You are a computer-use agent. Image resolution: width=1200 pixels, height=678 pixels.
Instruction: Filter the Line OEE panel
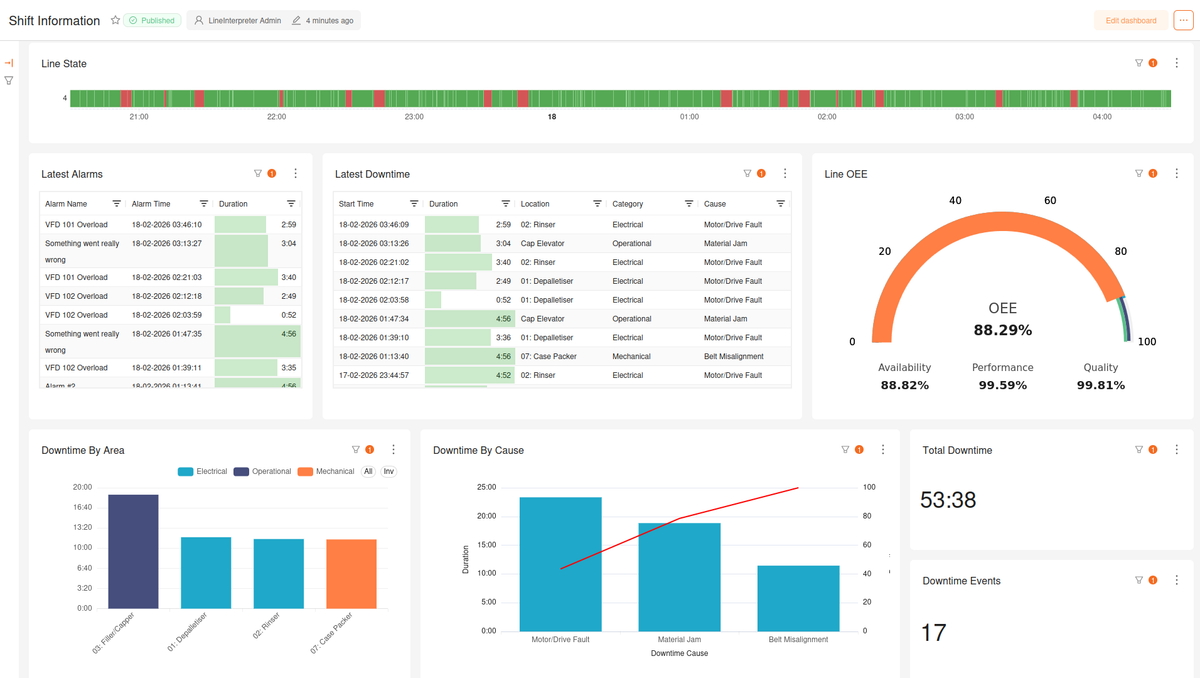(1140, 172)
